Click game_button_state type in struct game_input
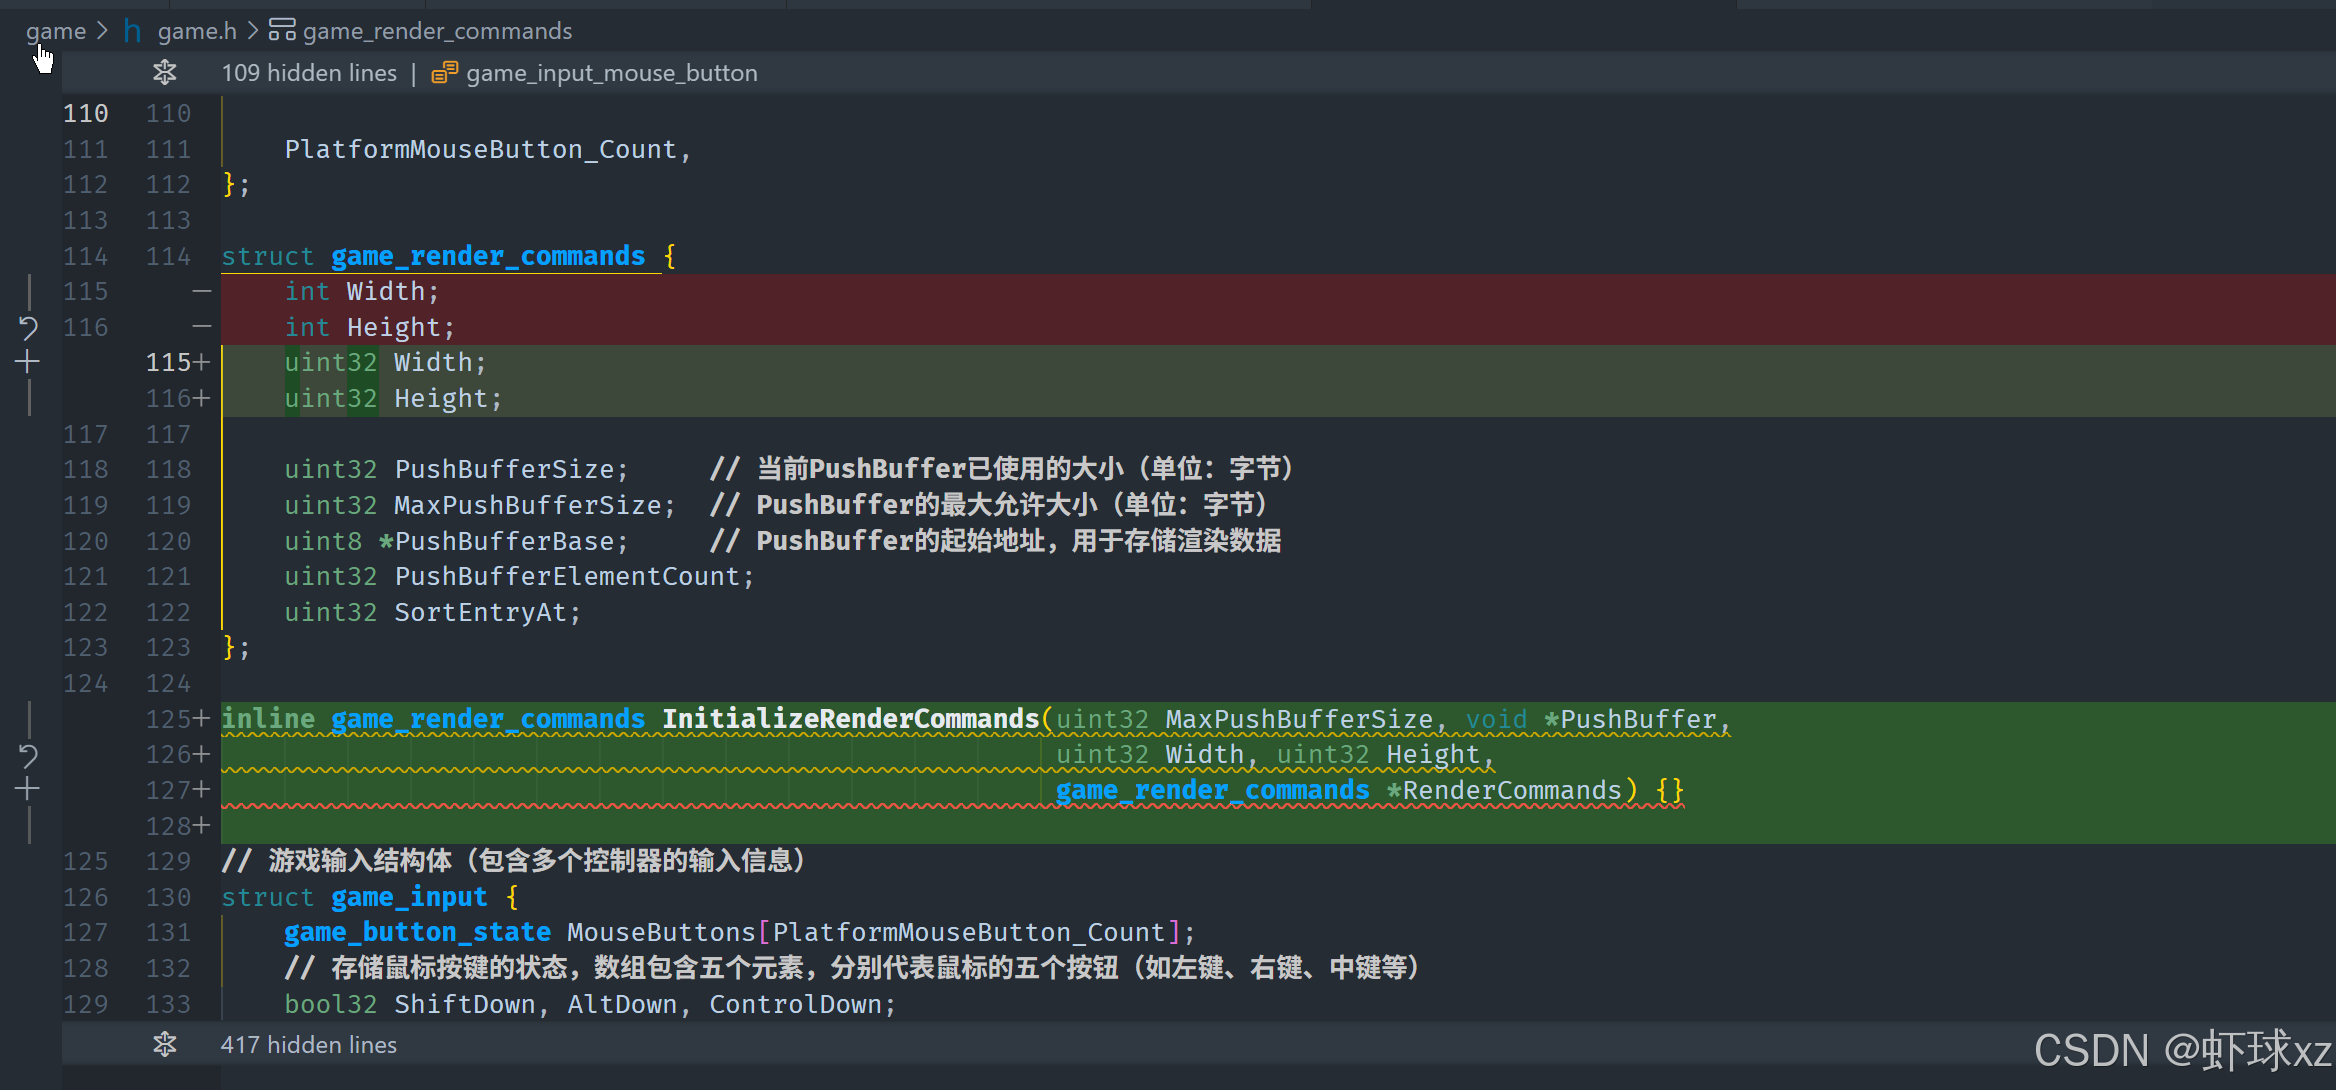This screenshot has width=2336, height=1090. click(417, 932)
